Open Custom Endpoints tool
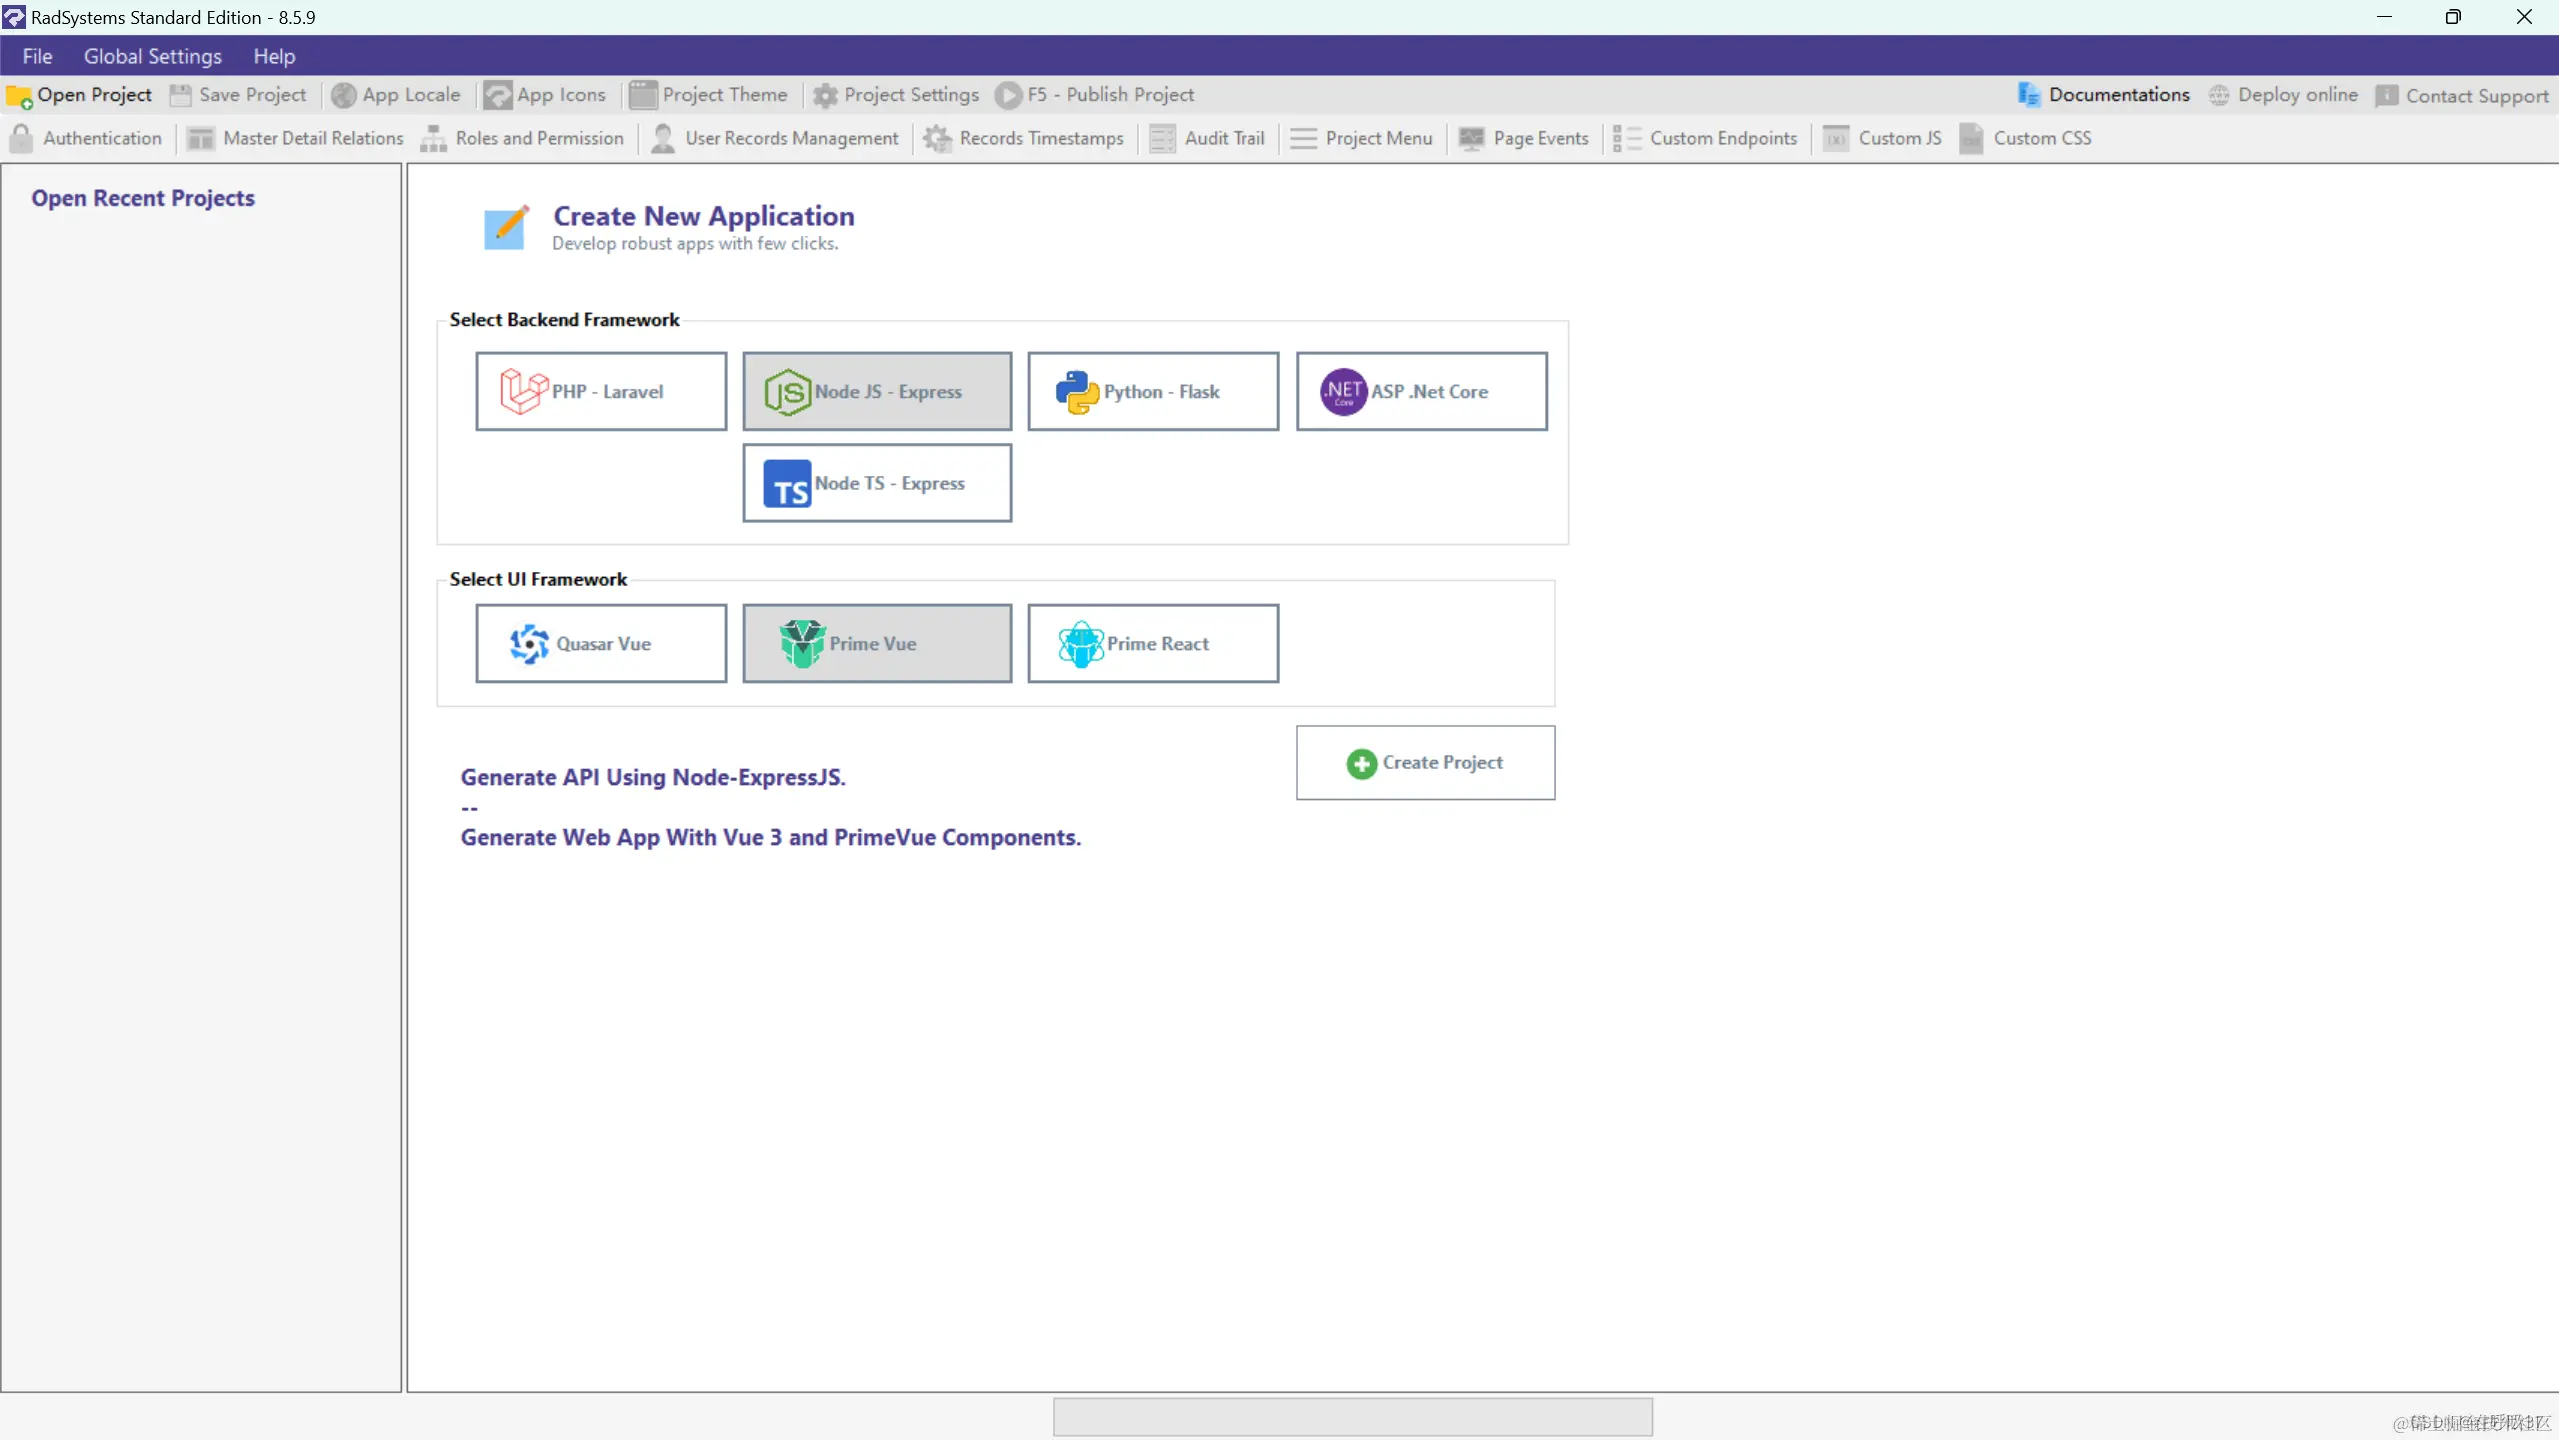Image resolution: width=2559 pixels, height=1440 pixels. click(1722, 138)
